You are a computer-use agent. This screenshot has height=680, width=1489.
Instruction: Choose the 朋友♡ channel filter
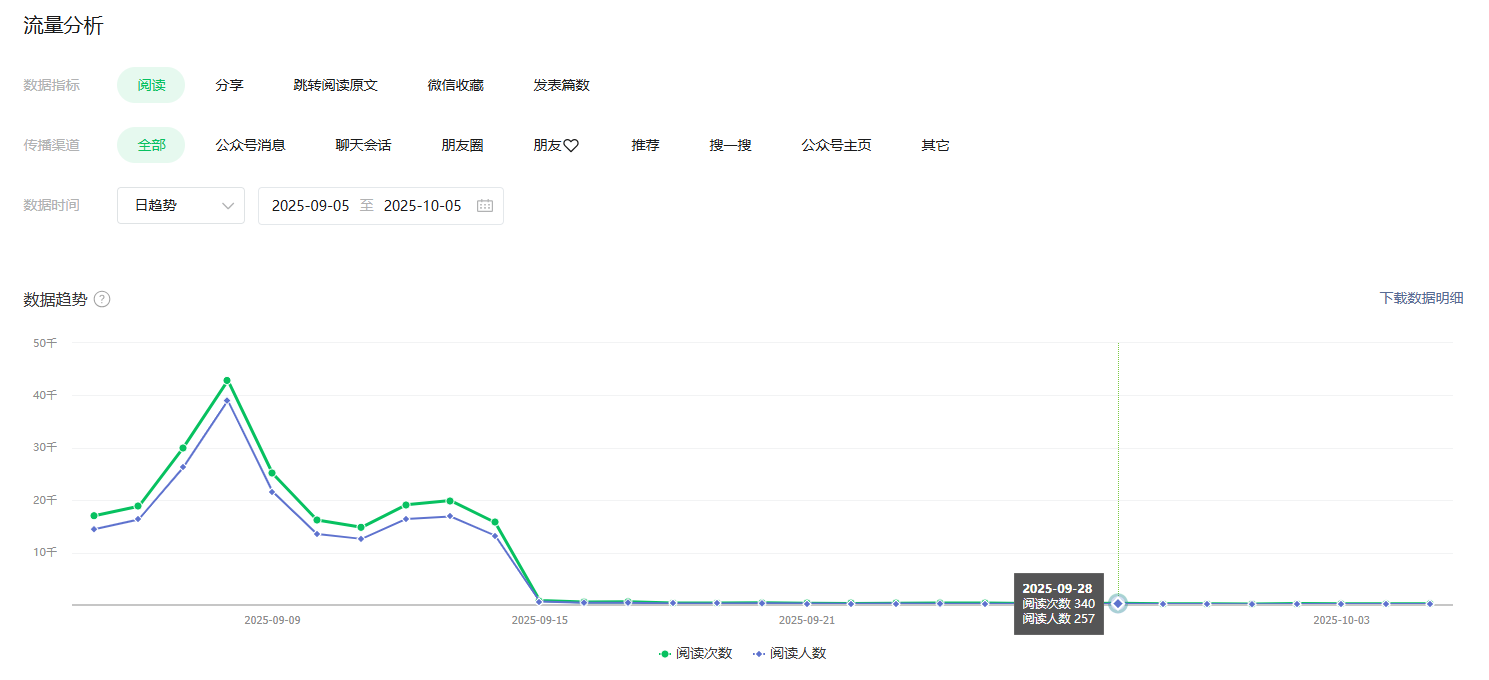(556, 145)
